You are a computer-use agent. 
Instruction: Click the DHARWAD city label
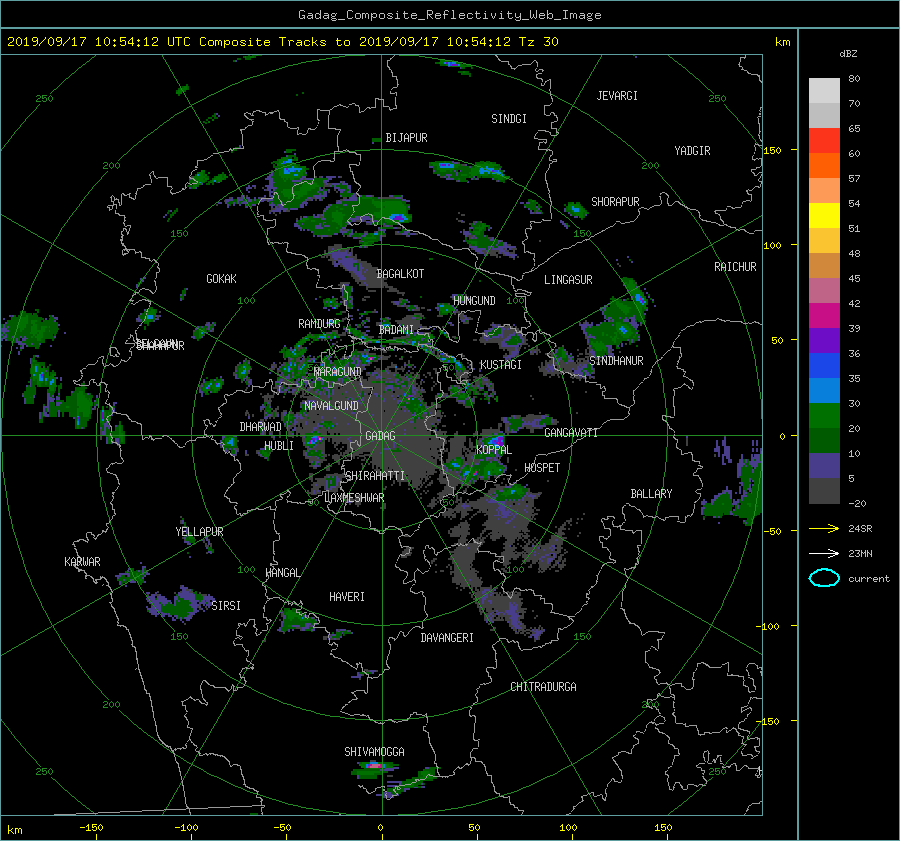260,427
